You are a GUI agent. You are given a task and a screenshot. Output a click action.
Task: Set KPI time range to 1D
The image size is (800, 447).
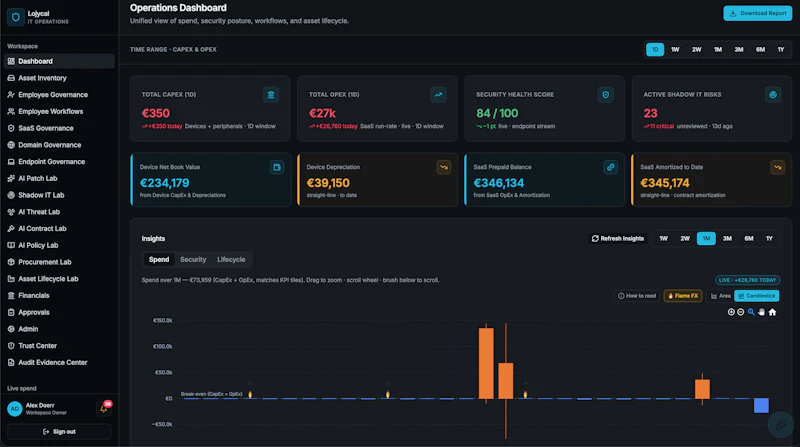pyautogui.click(x=655, y=49)
